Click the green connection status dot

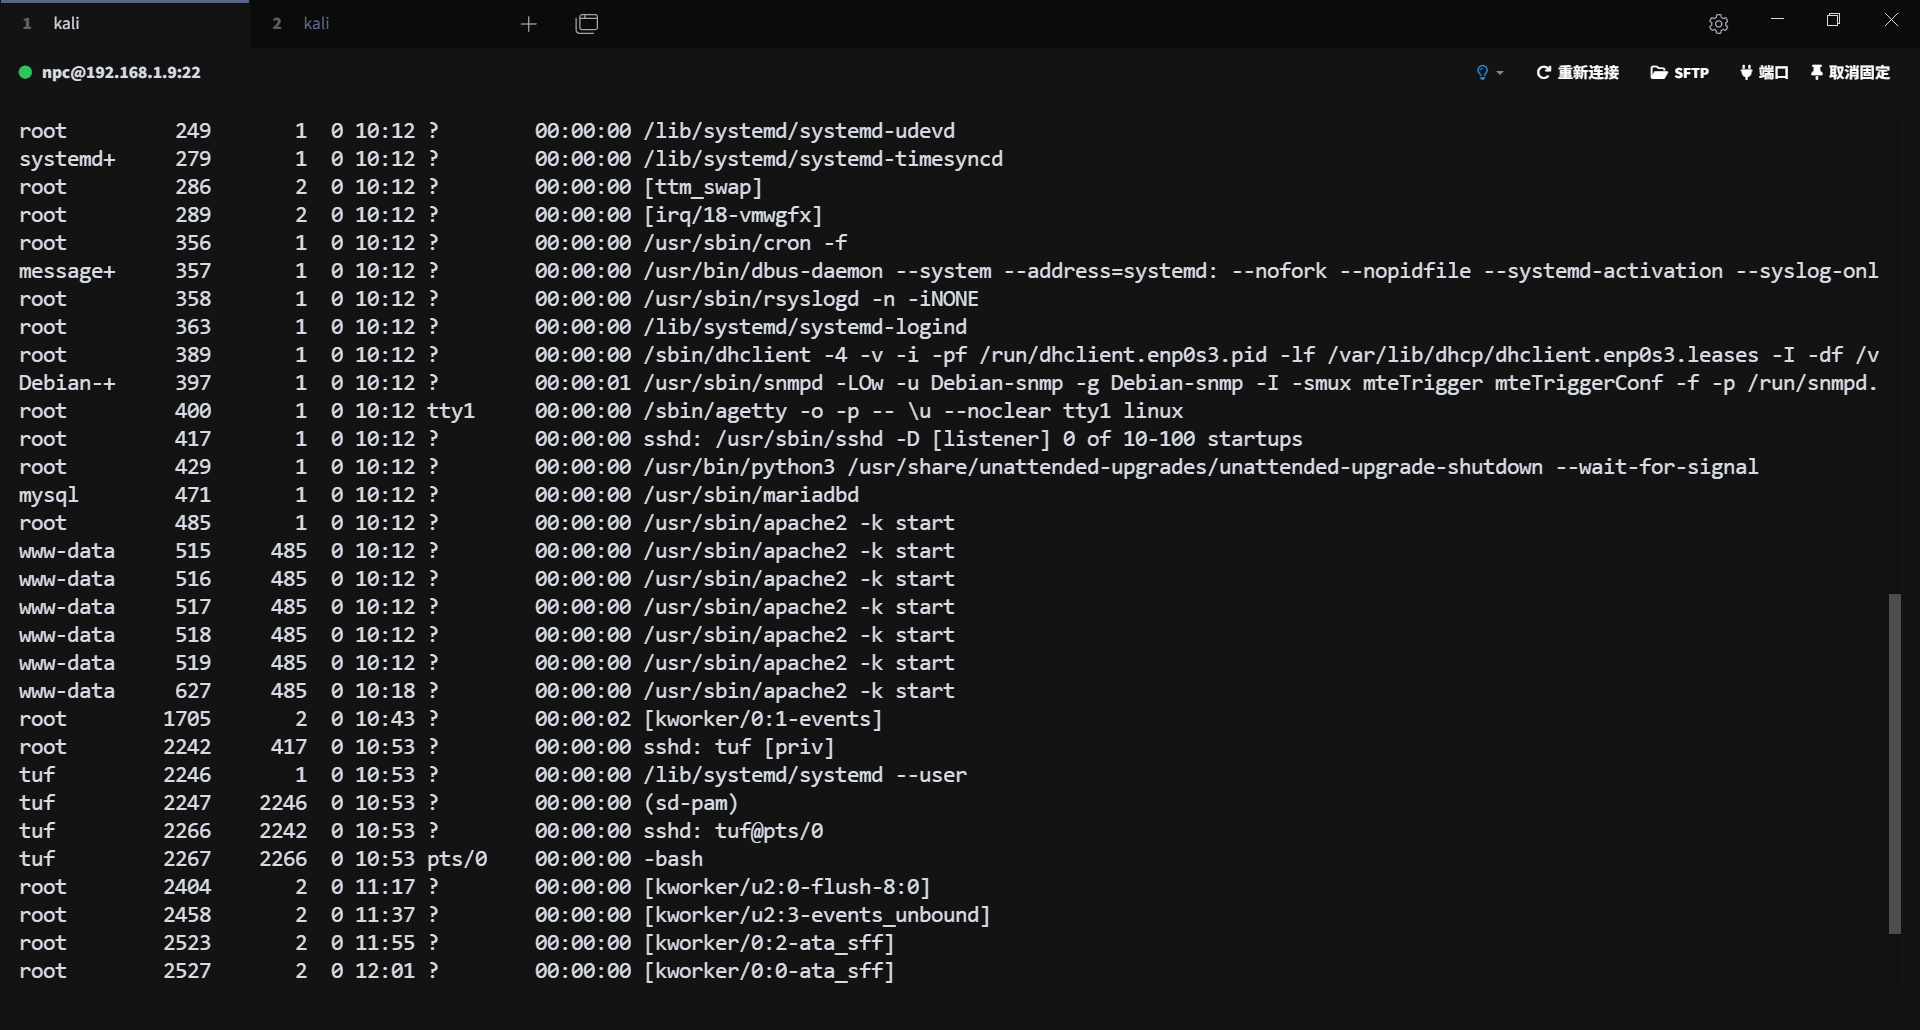pyautogui.click(x=26, y=72)
